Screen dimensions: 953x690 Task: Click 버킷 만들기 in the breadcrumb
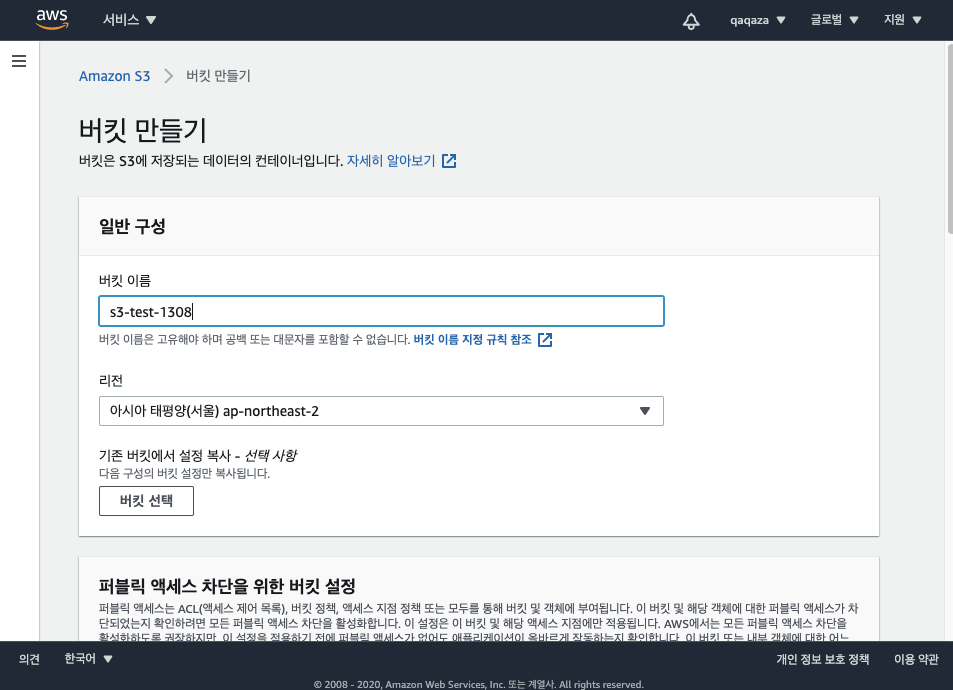tap(218, 76)
